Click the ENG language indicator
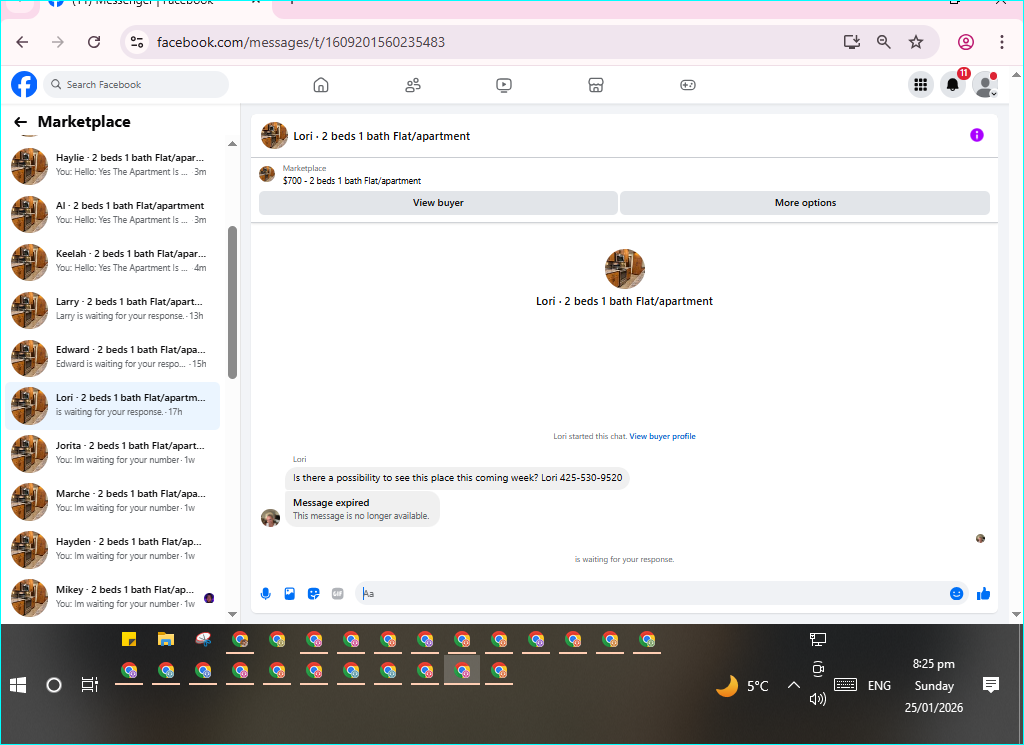The width and height of the screenshot is (1024, 745). pos(879,686)
